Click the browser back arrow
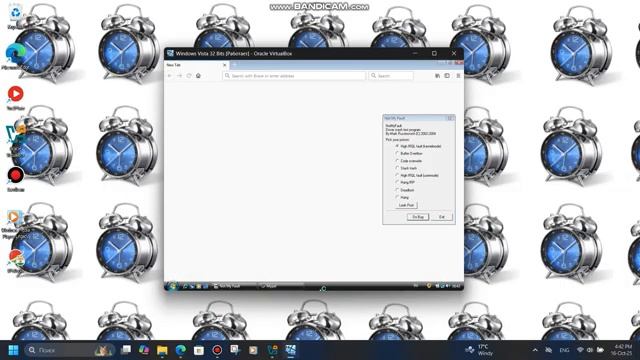The image size is (640, 360). (x=170, y=76)
